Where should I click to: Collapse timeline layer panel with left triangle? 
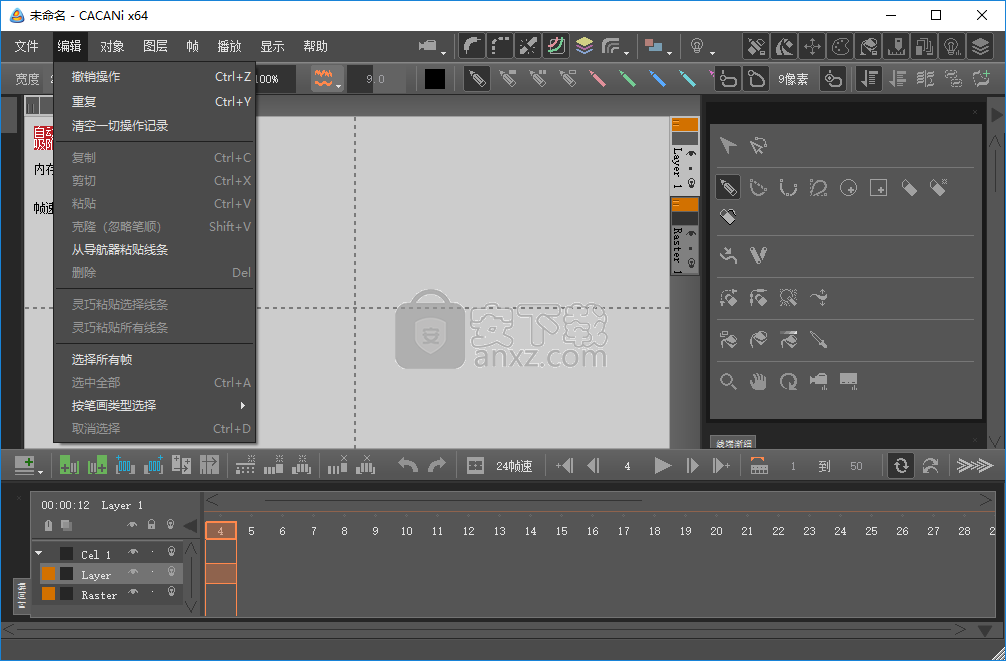(x=190, y=526)
